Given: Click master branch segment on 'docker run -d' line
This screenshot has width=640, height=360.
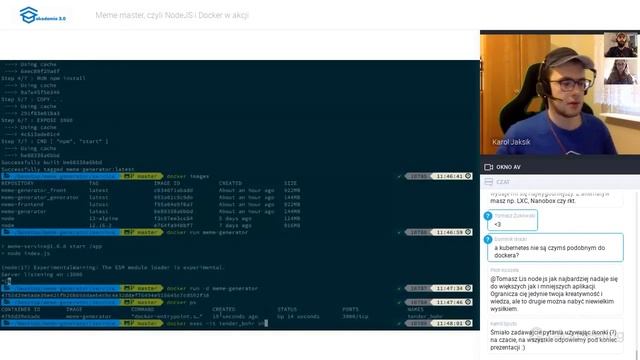Looking at the screenshot, I should (x=141, y=288).
